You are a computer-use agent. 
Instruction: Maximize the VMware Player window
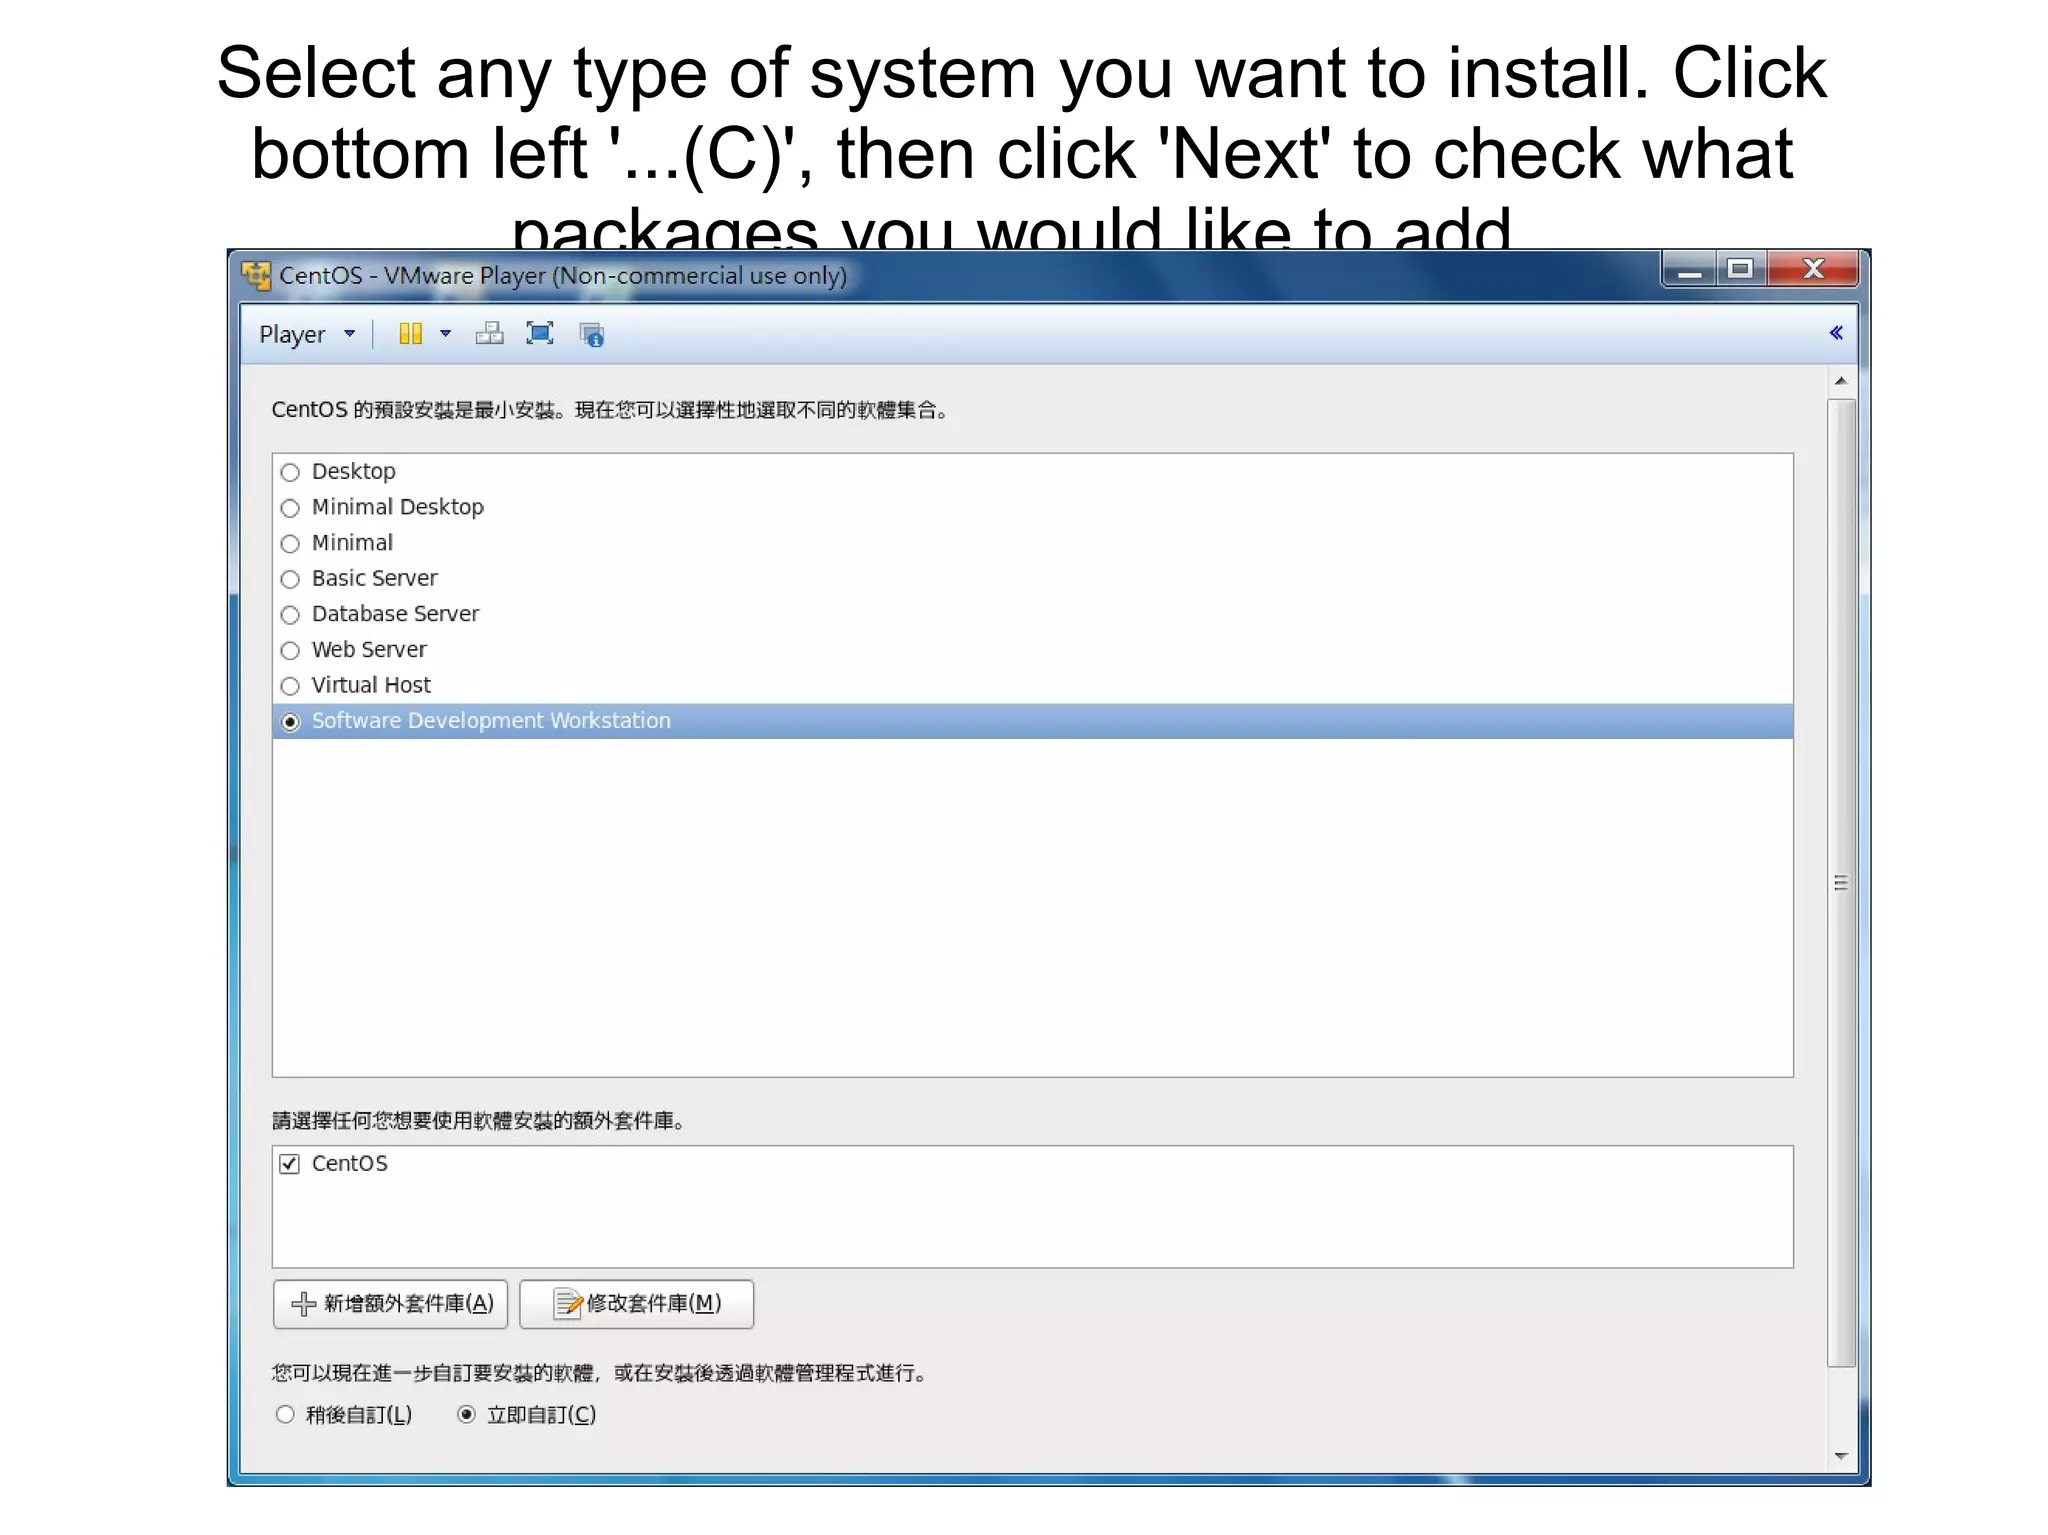pos(1741,270)
